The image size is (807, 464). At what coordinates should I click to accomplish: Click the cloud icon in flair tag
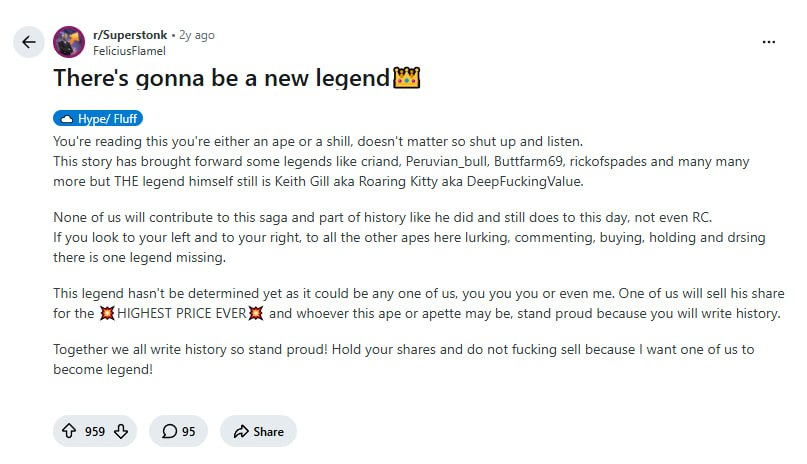click(67, 119)
